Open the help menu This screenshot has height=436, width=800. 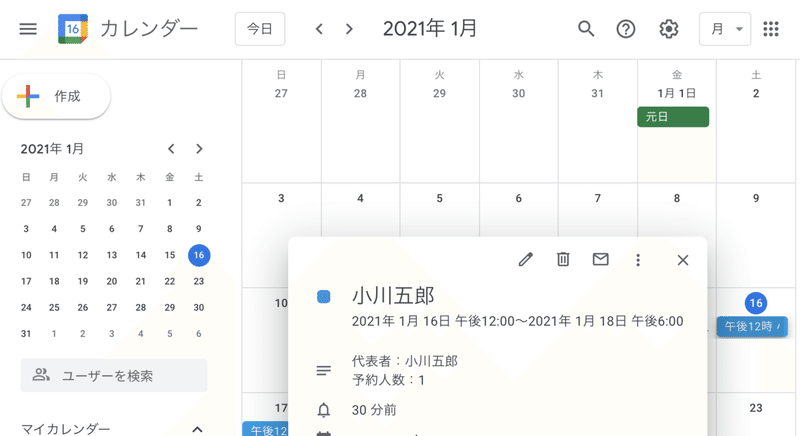point(626,29)
